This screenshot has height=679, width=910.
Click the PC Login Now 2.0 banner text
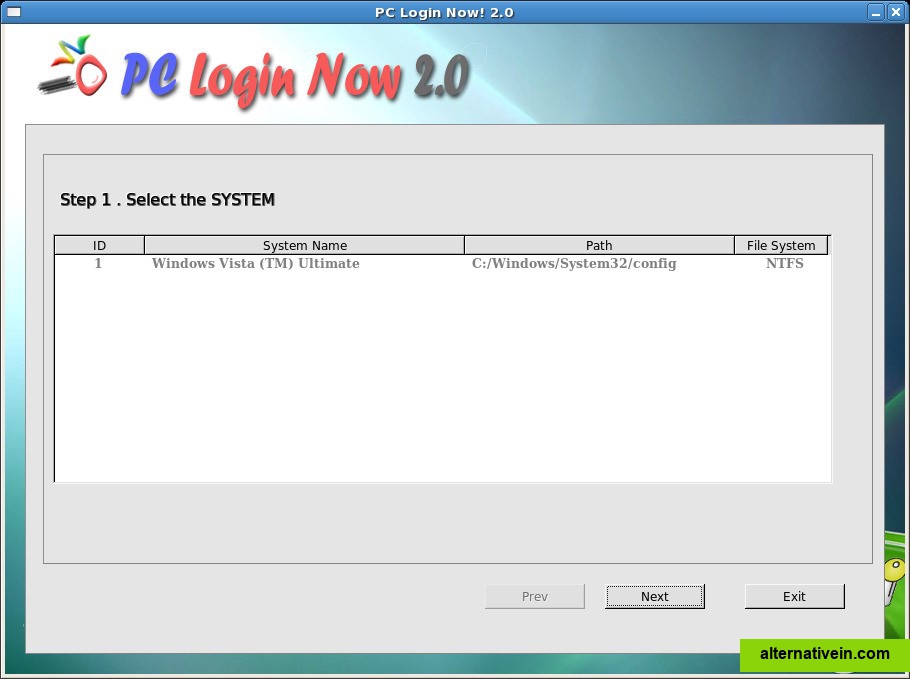295,76
